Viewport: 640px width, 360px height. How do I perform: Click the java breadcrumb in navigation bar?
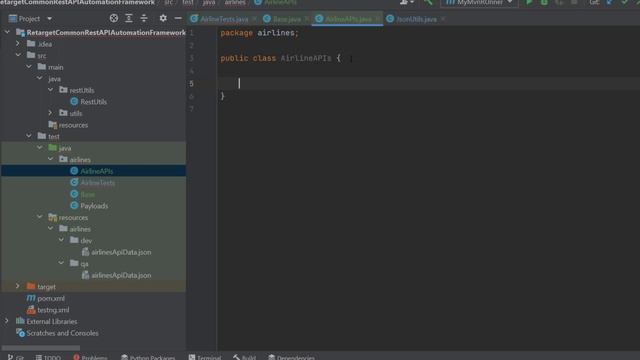coord(209,2)
